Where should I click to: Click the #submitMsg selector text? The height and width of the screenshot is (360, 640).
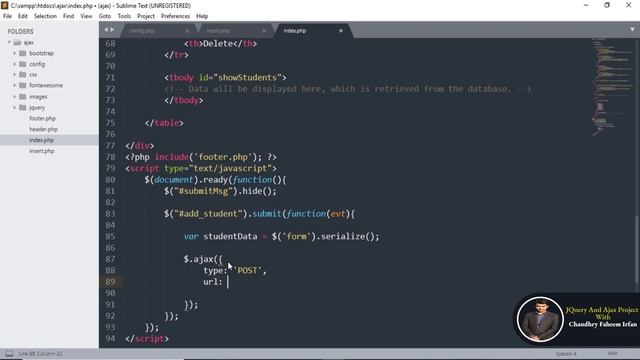pyautogui.click(x=203, y=191)
